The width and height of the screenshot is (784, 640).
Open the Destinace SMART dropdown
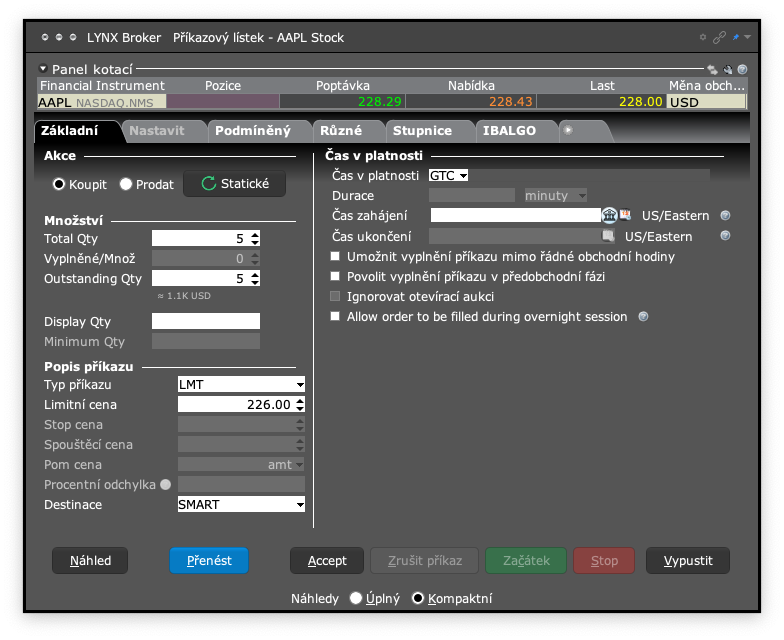point(241,504)
